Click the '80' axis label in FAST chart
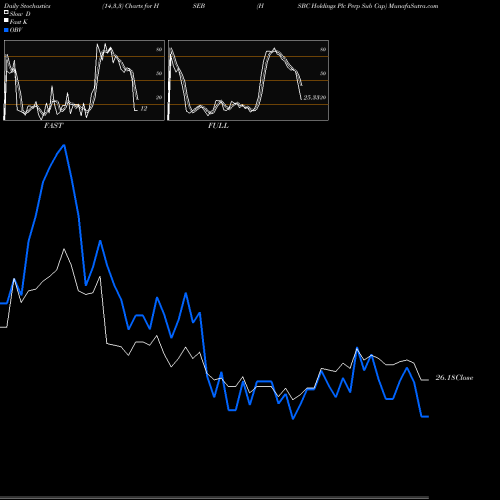 tap(159, 49)
